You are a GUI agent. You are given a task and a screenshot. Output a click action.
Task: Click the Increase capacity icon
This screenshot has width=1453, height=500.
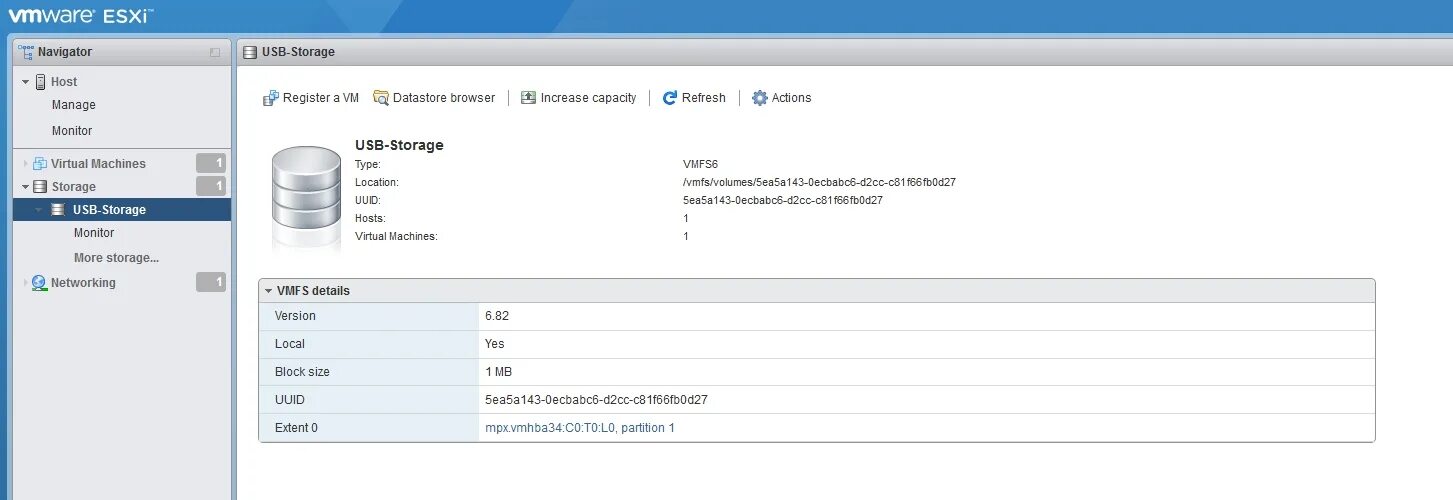(x=529, y=98)
